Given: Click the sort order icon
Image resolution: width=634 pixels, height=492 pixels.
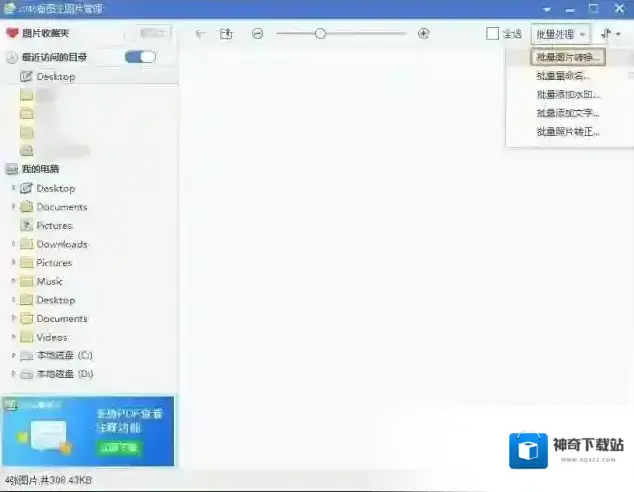Looking at the screenshot, I should point(609,34).
